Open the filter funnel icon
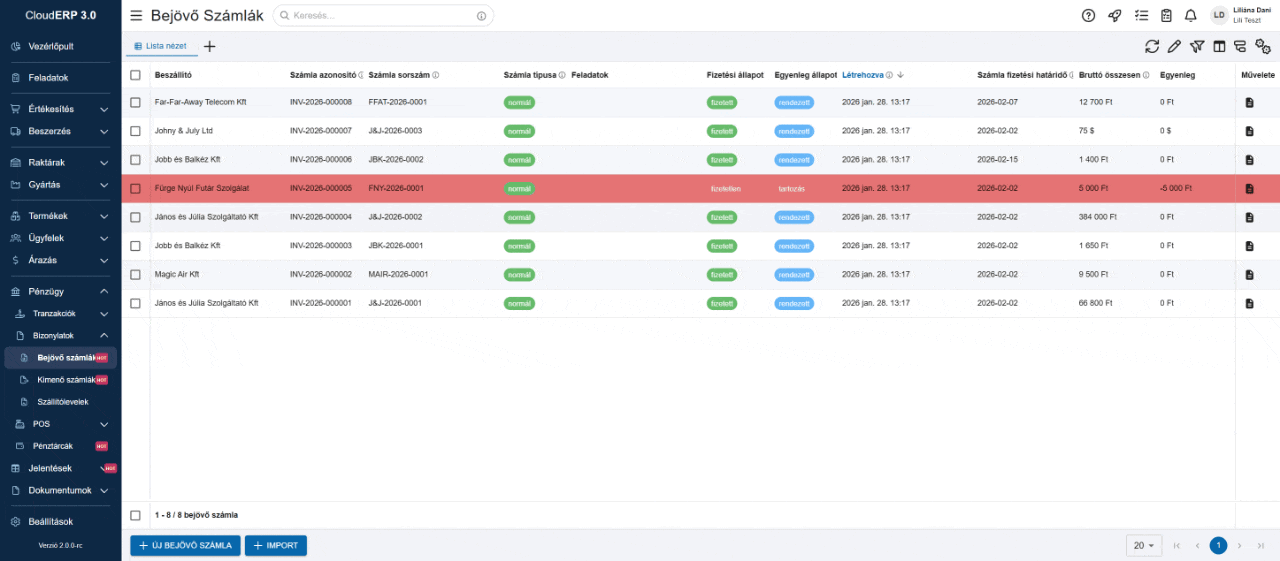 (x=1197, y=46)
